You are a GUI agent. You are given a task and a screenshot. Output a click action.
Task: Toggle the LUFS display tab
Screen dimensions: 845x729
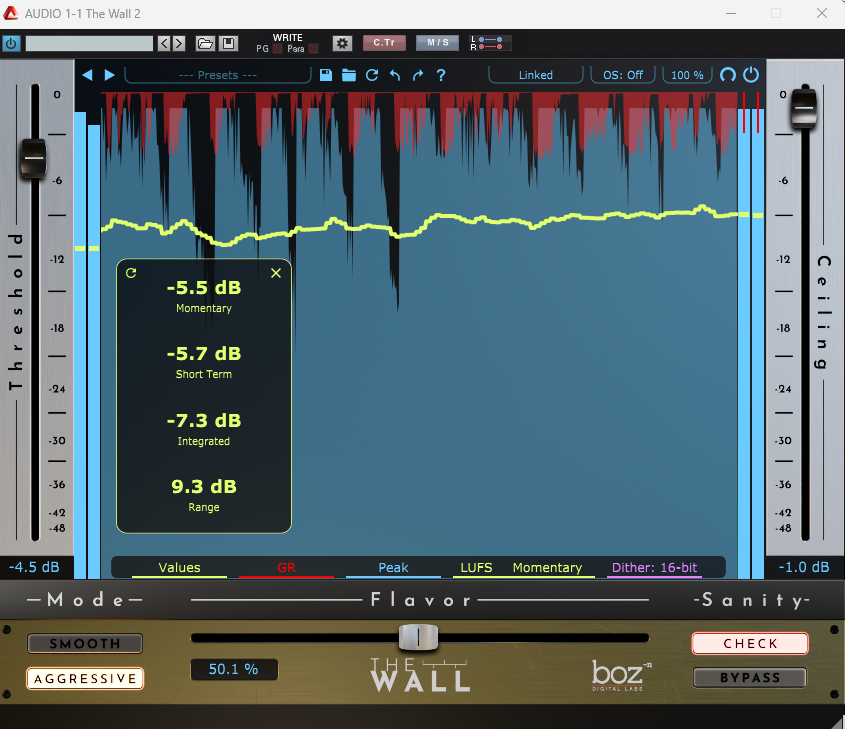click(476, 568)
